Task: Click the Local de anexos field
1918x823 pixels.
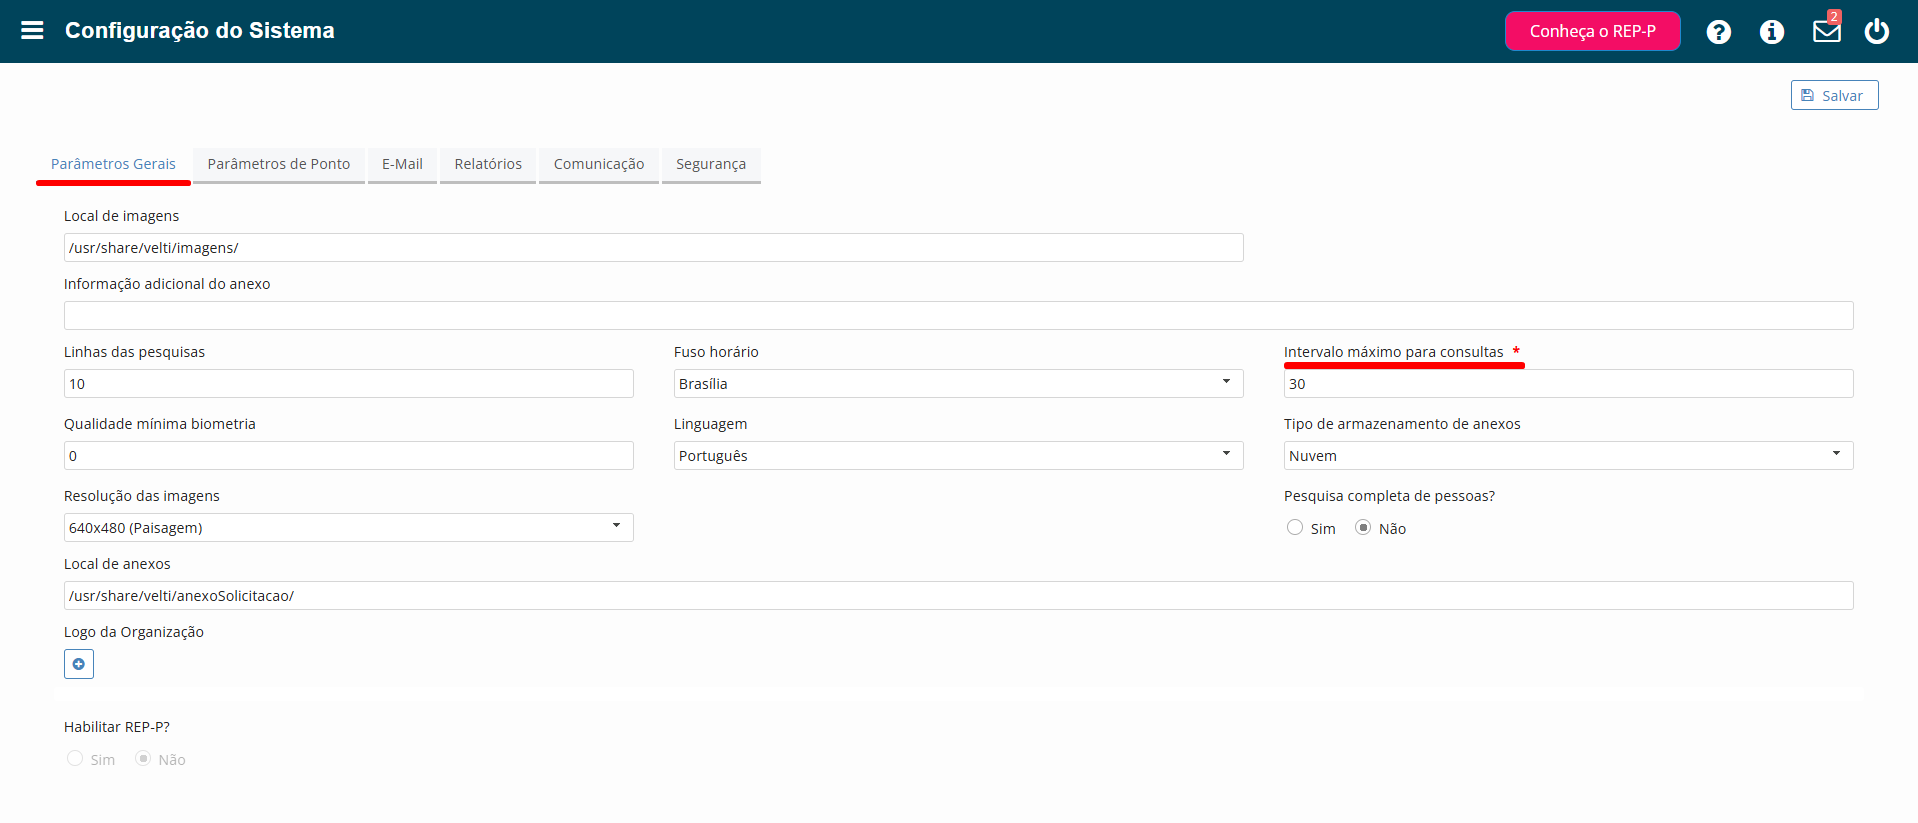Action: pos(958,596)
